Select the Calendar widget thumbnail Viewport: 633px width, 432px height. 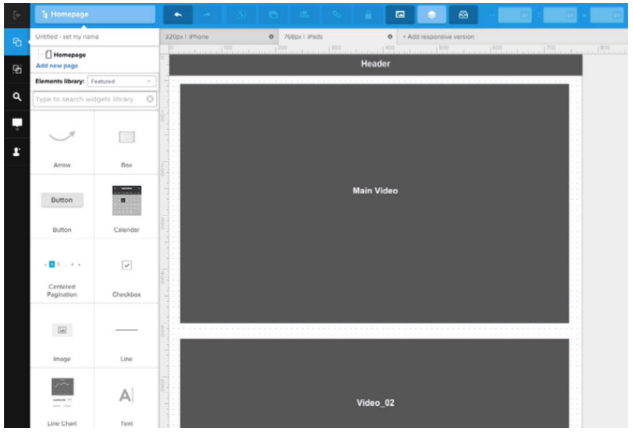tap(126, 201)
